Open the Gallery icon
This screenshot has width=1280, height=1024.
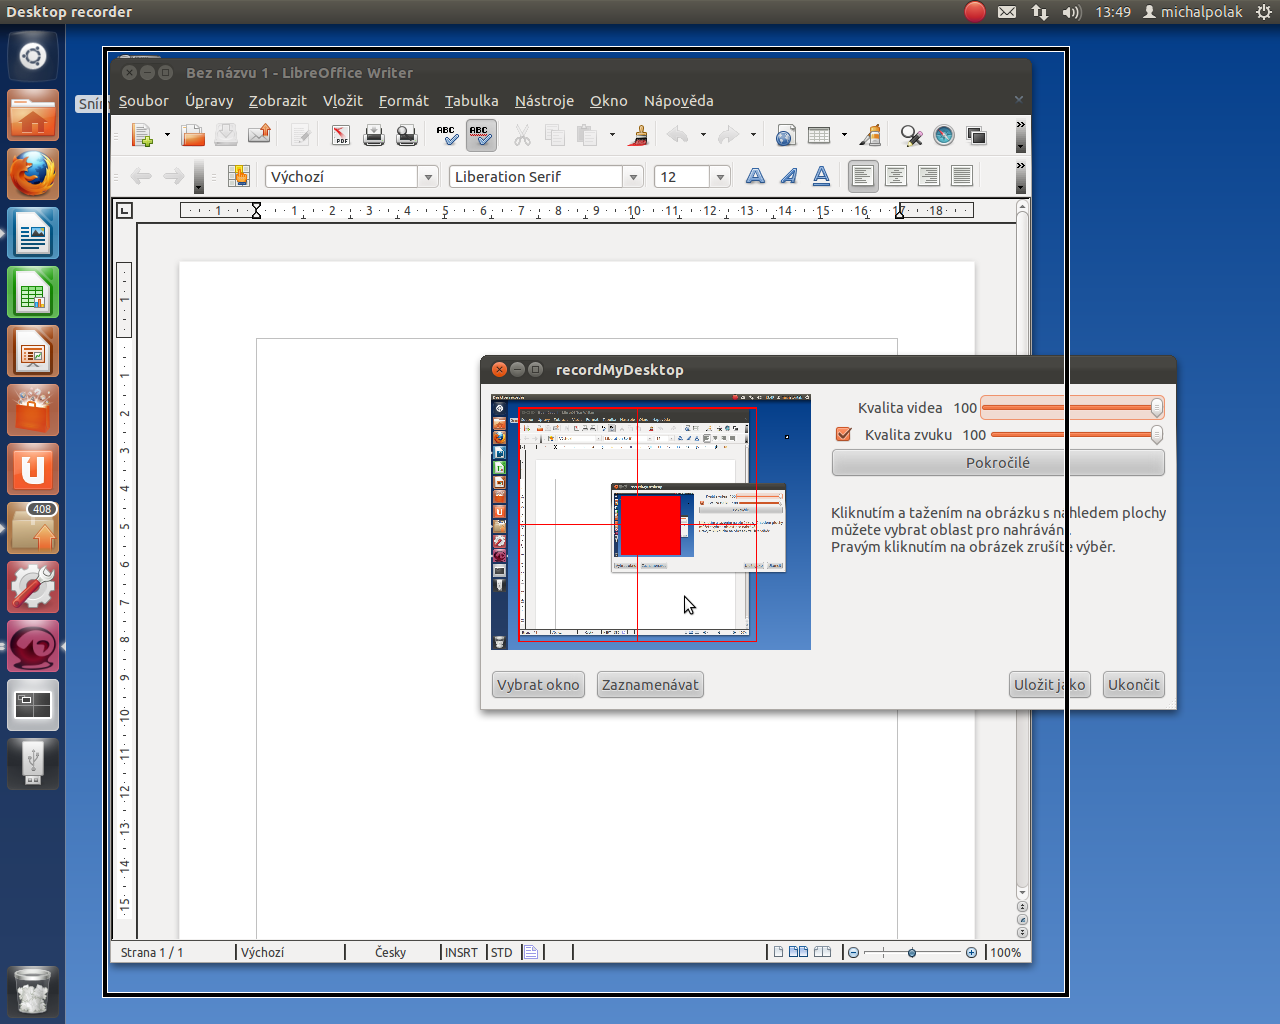[x=977, y=135]
